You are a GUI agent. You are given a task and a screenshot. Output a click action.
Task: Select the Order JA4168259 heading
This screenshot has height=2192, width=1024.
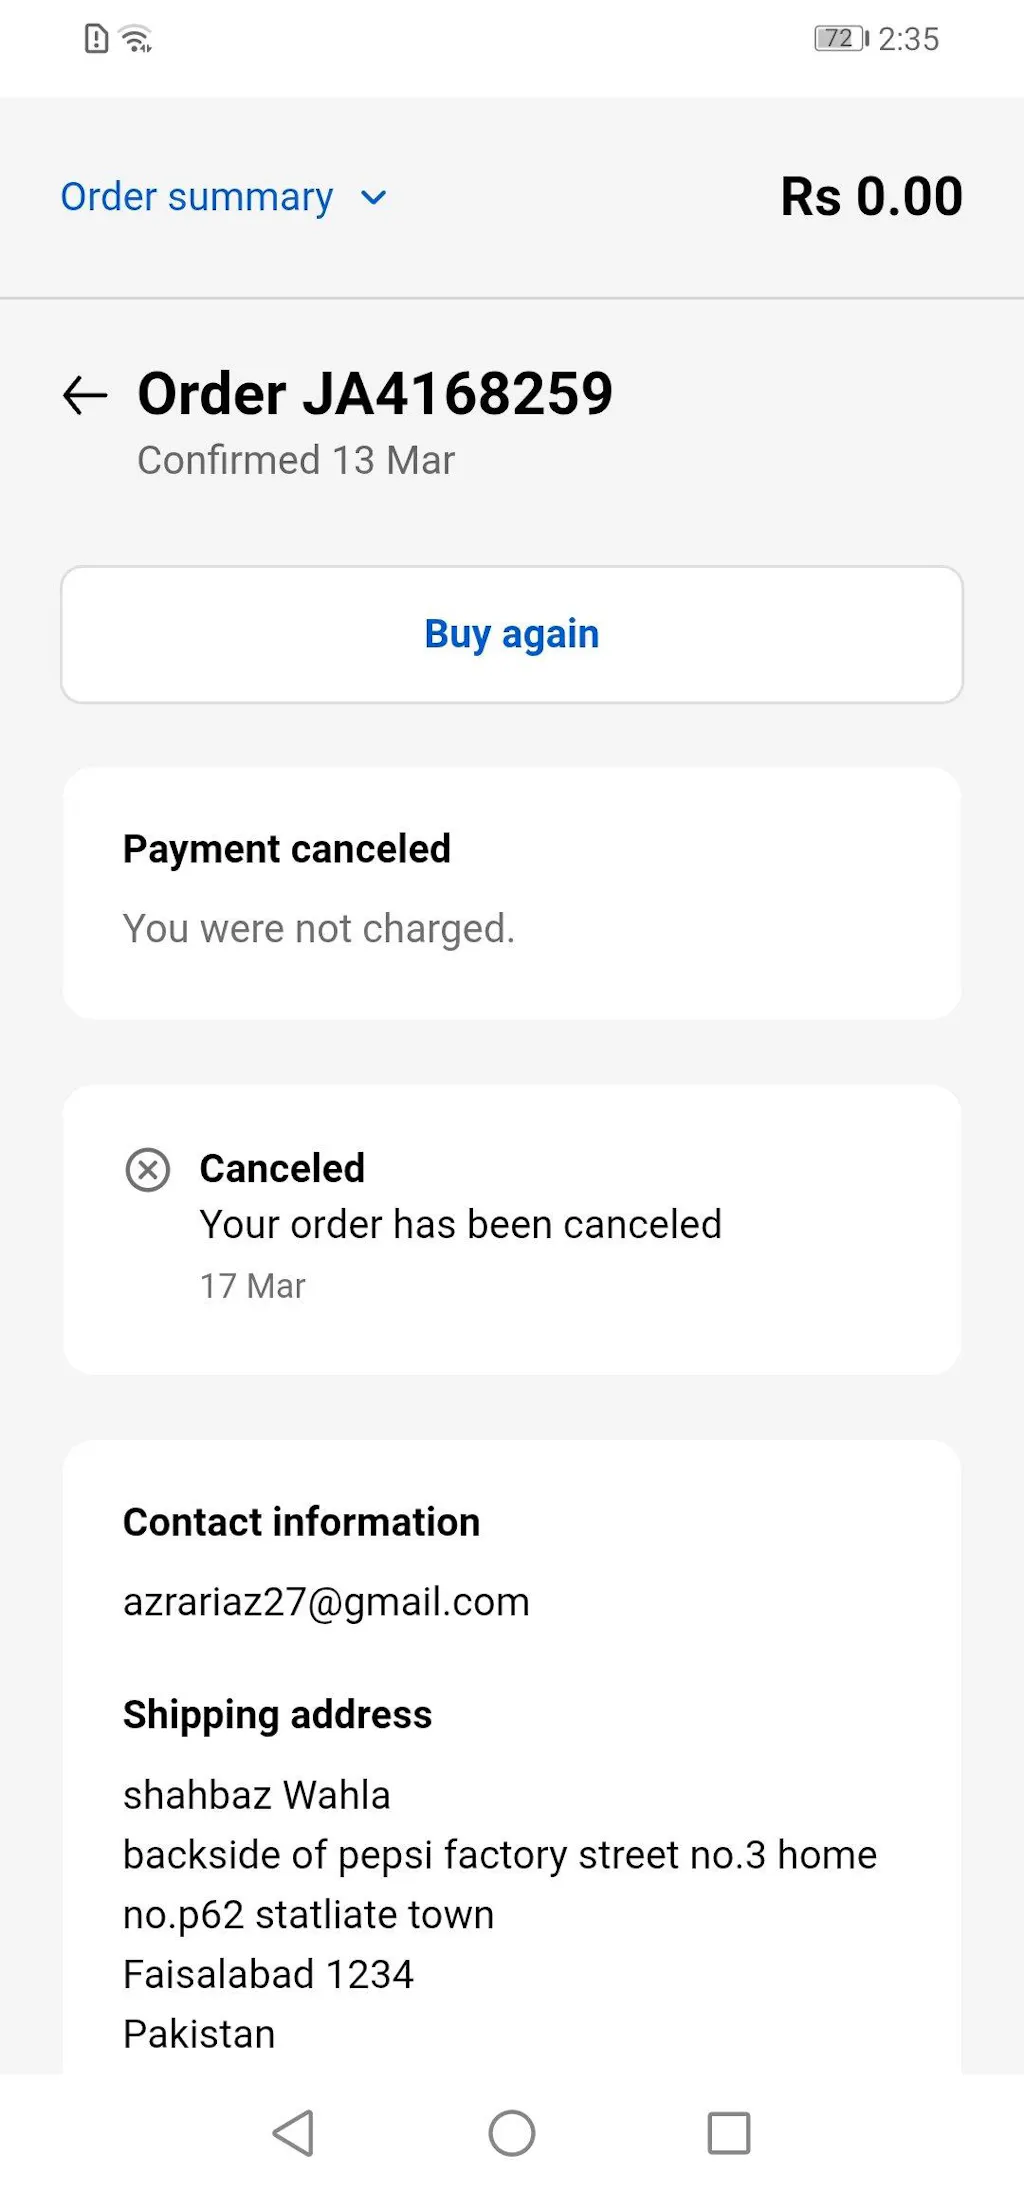pyautogui.click(x=375, y=393)
